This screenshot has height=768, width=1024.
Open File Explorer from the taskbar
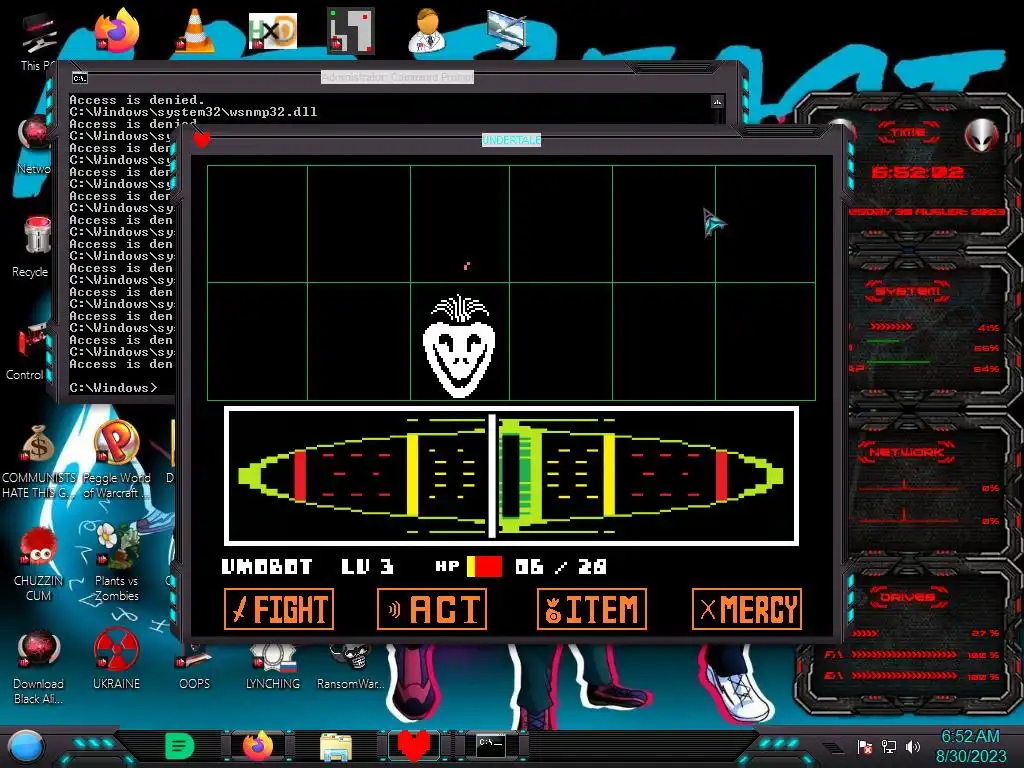[x=336, y=746]
